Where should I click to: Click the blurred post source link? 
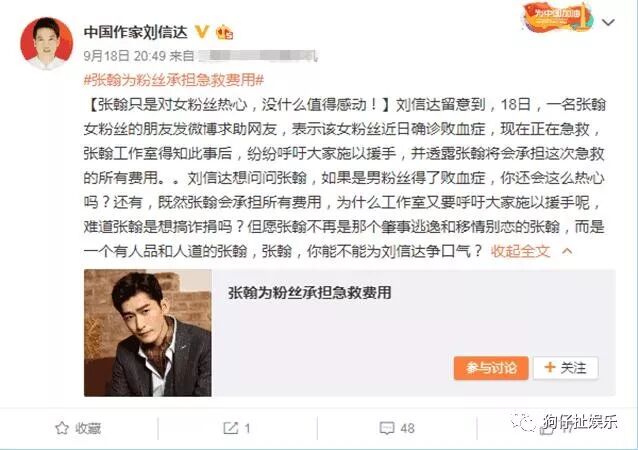258,56
